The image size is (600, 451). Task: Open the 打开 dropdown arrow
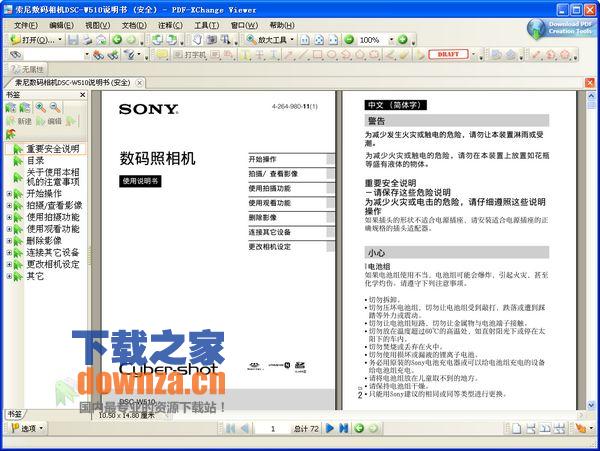coord(60,40)
